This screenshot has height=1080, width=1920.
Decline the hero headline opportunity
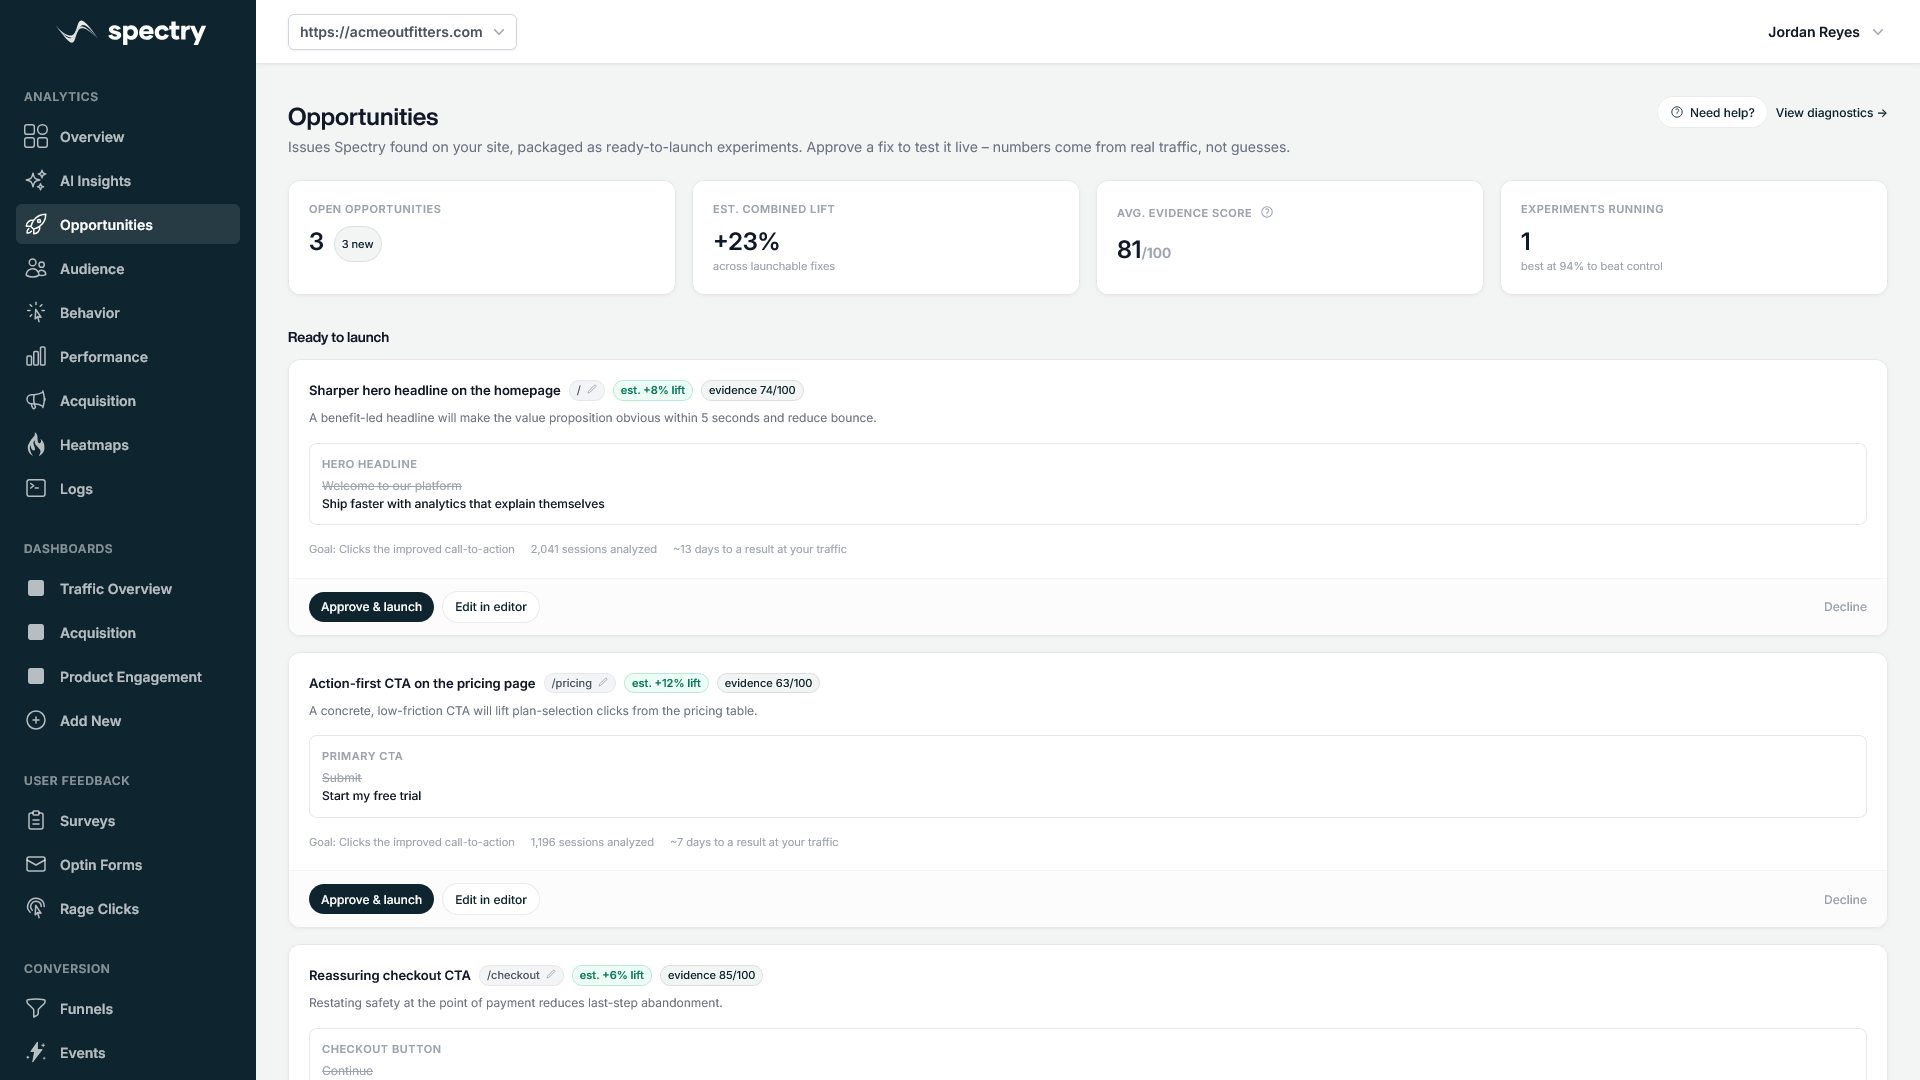1845,607
